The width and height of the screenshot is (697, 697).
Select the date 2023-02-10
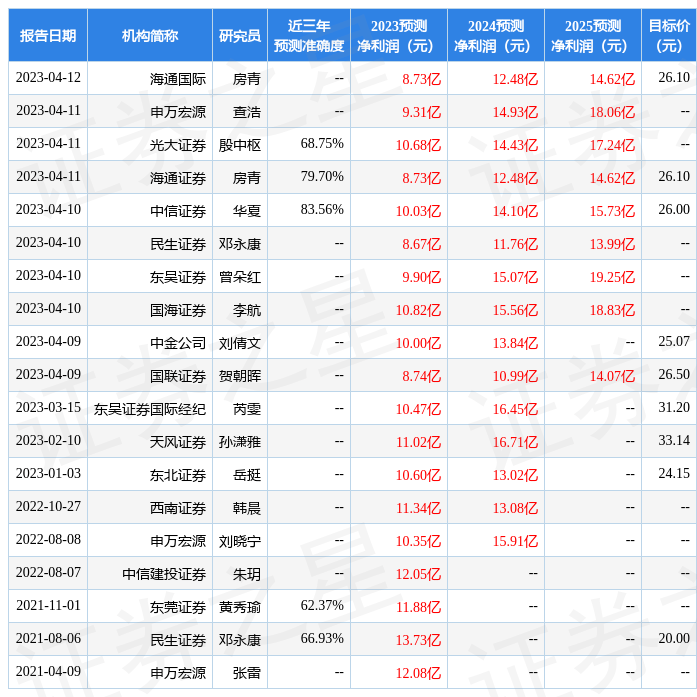pos(48,441)
